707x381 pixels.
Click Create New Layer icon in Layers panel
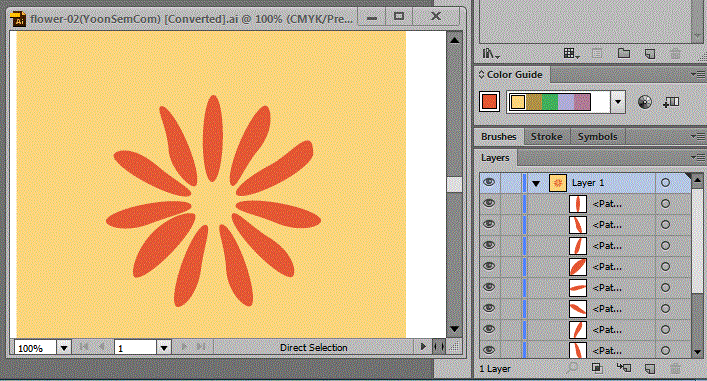(650, 368)
